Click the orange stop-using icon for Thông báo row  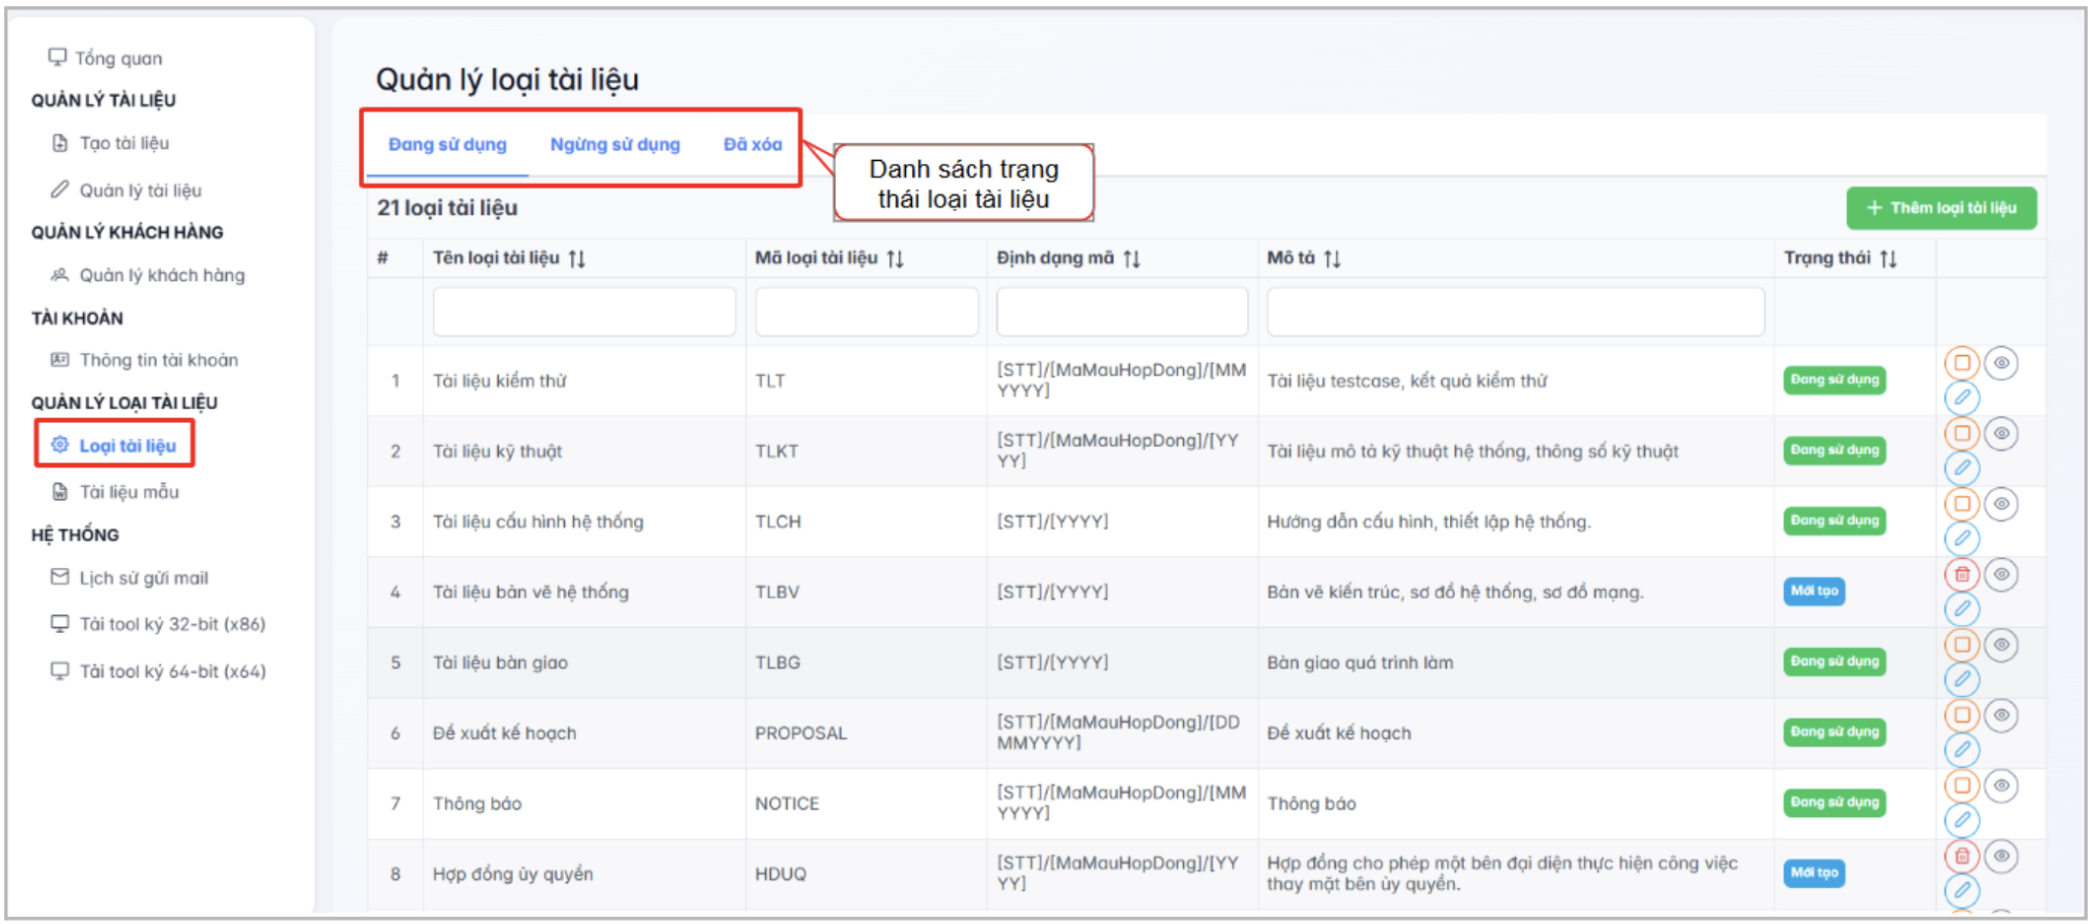point(1962,785)
